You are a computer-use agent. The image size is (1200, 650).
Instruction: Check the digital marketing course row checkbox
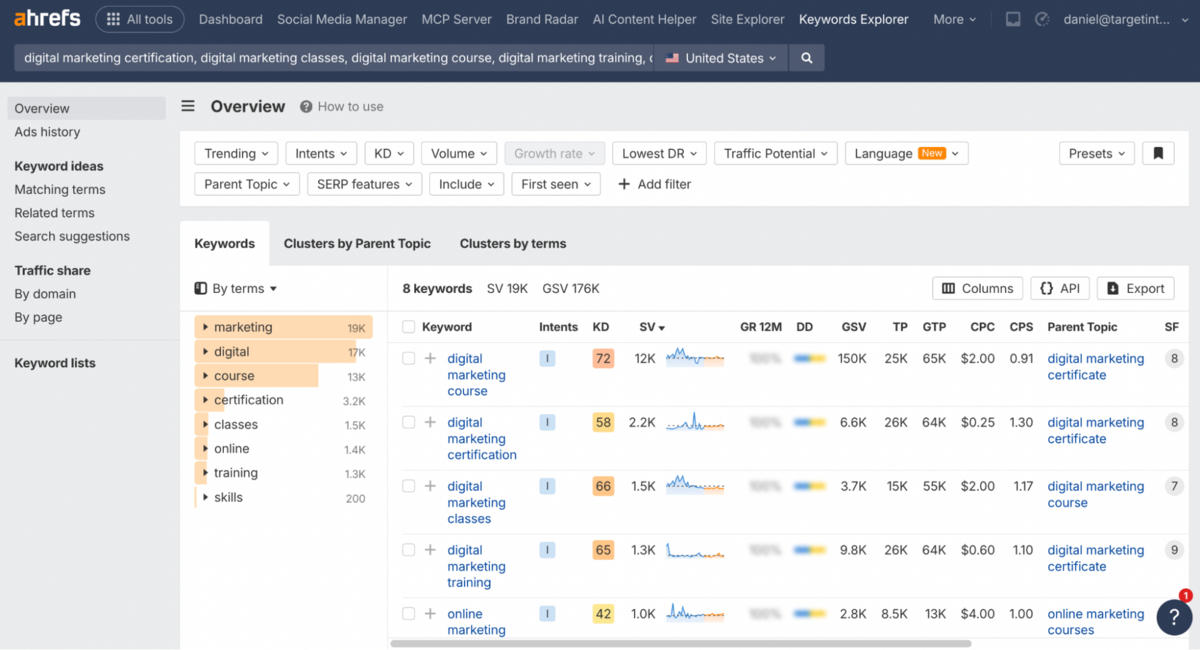408,358
